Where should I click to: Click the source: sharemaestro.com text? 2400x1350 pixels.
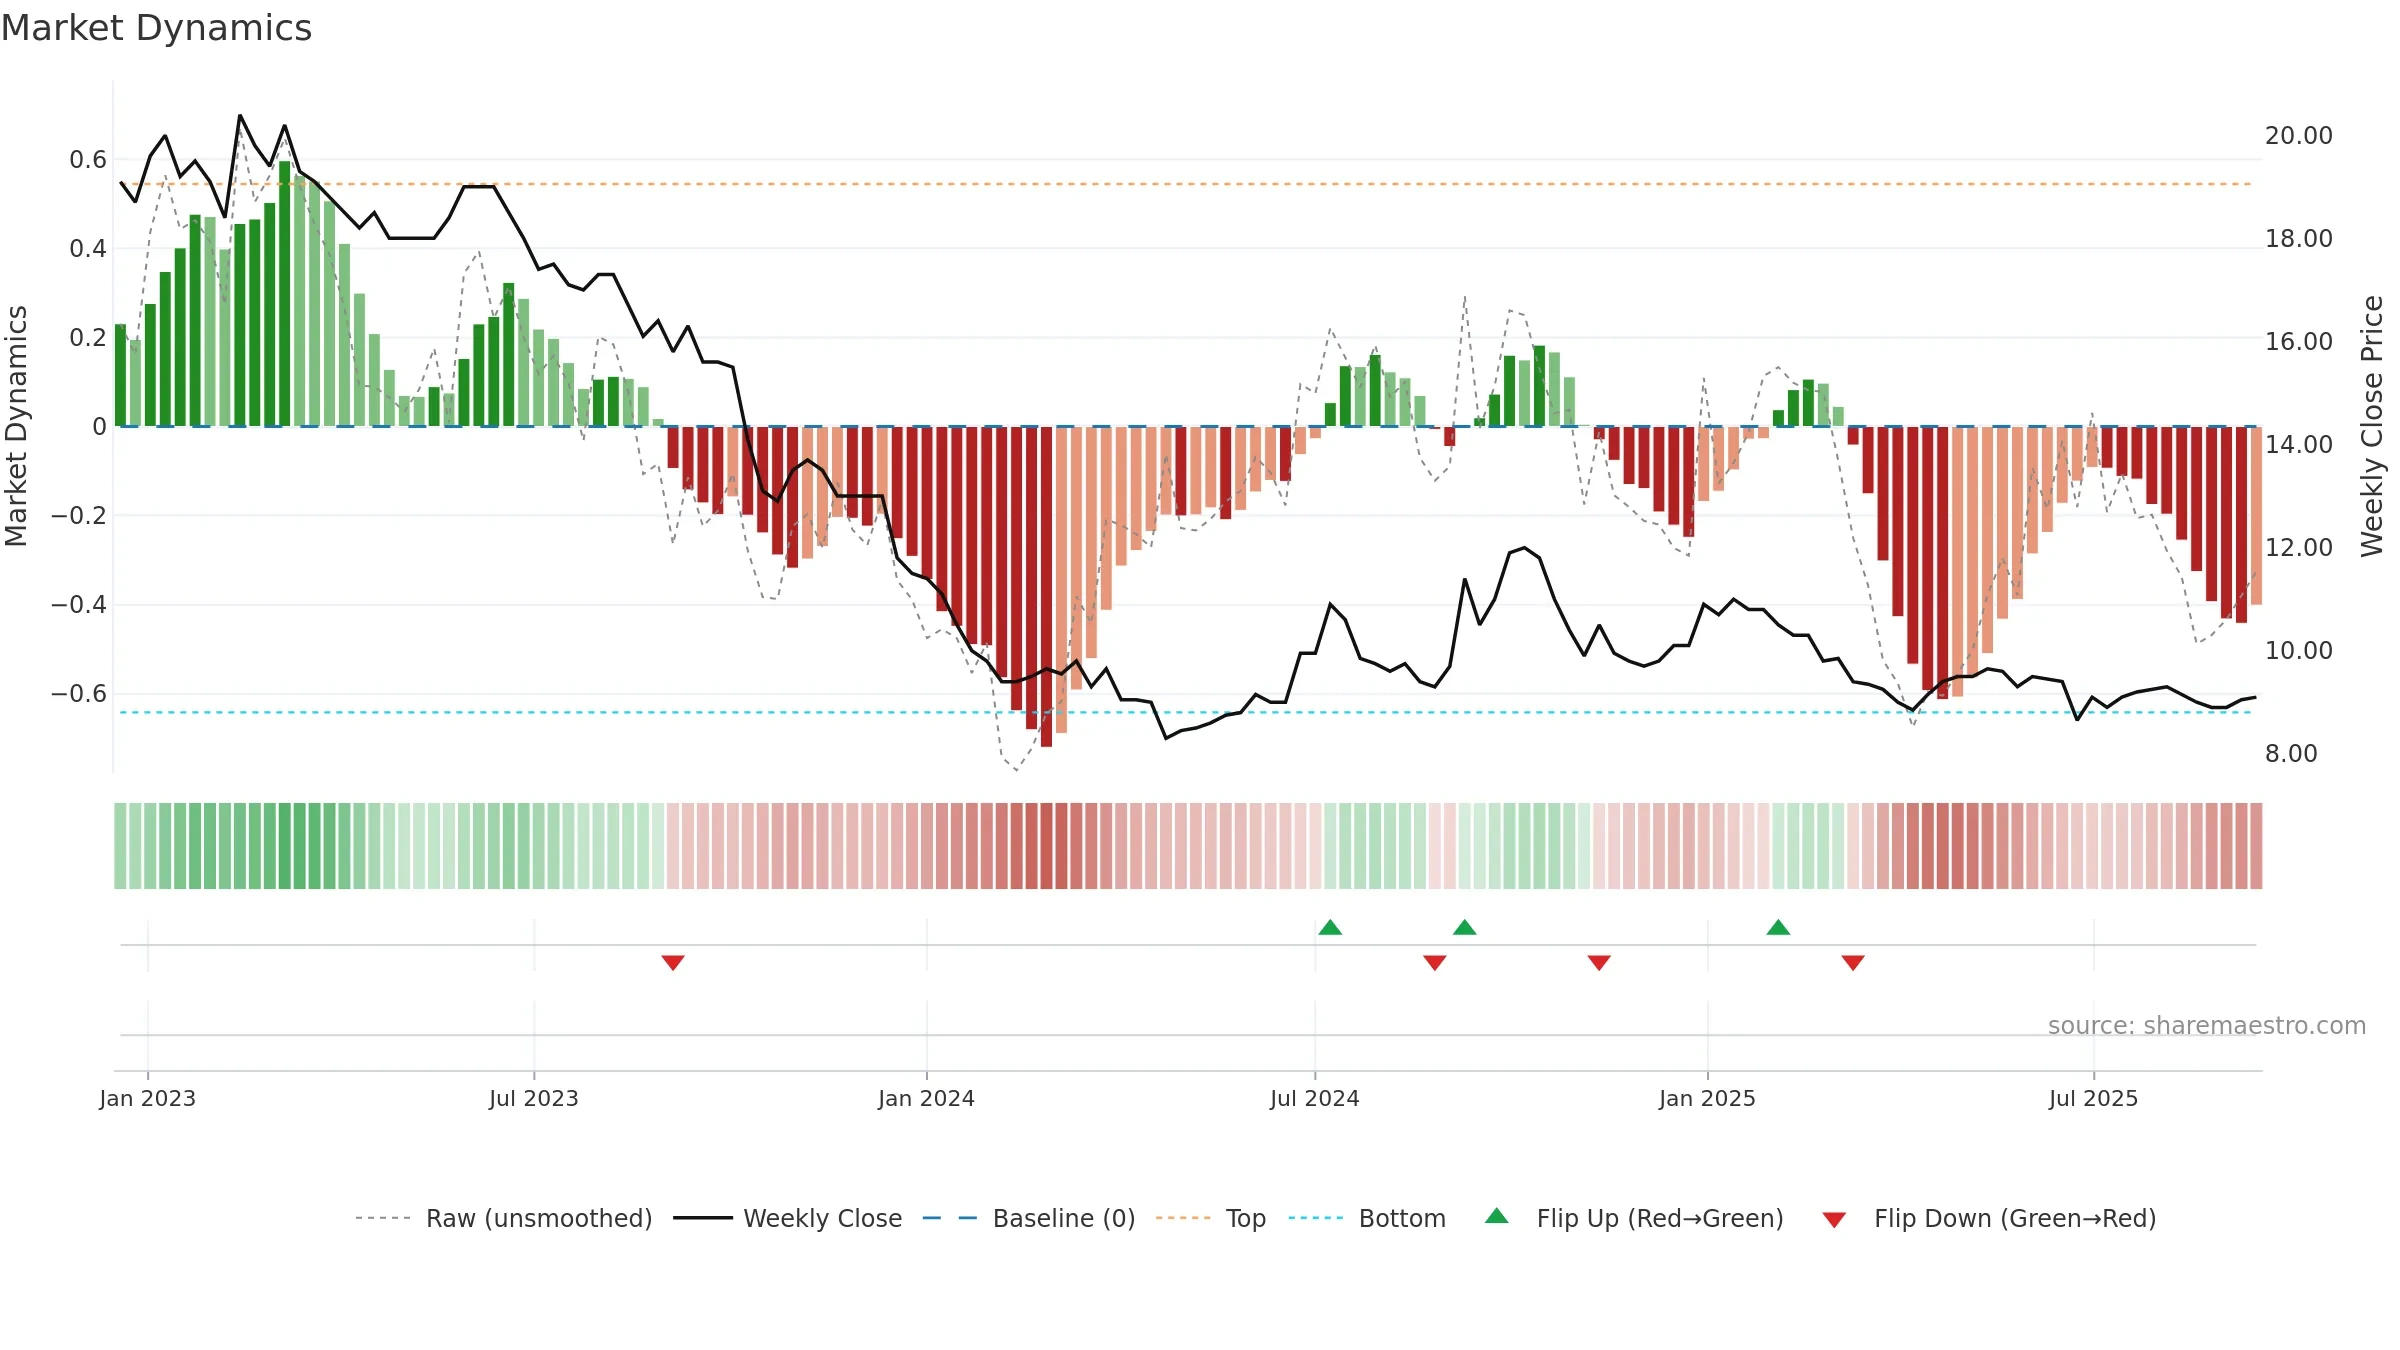click(2207, 1025)
